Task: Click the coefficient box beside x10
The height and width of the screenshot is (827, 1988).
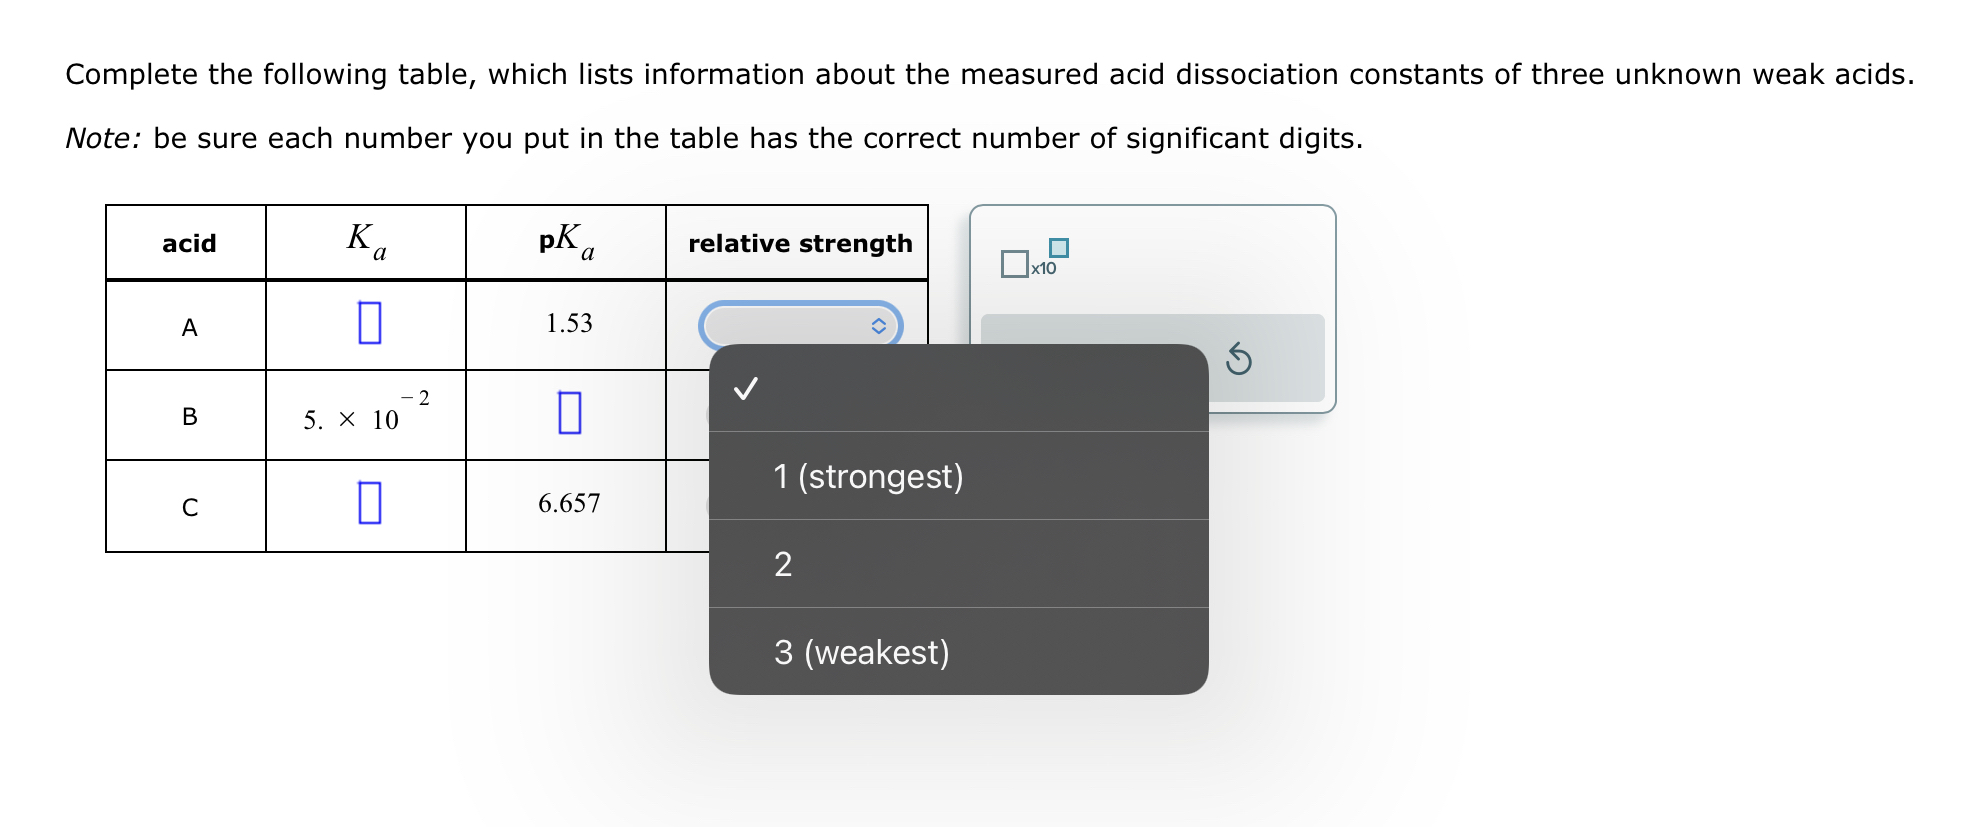Action: coord(1014,262)
